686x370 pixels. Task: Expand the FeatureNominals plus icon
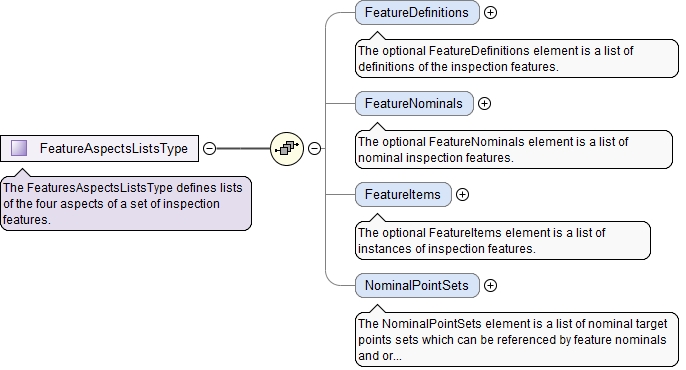pos(484,104)
